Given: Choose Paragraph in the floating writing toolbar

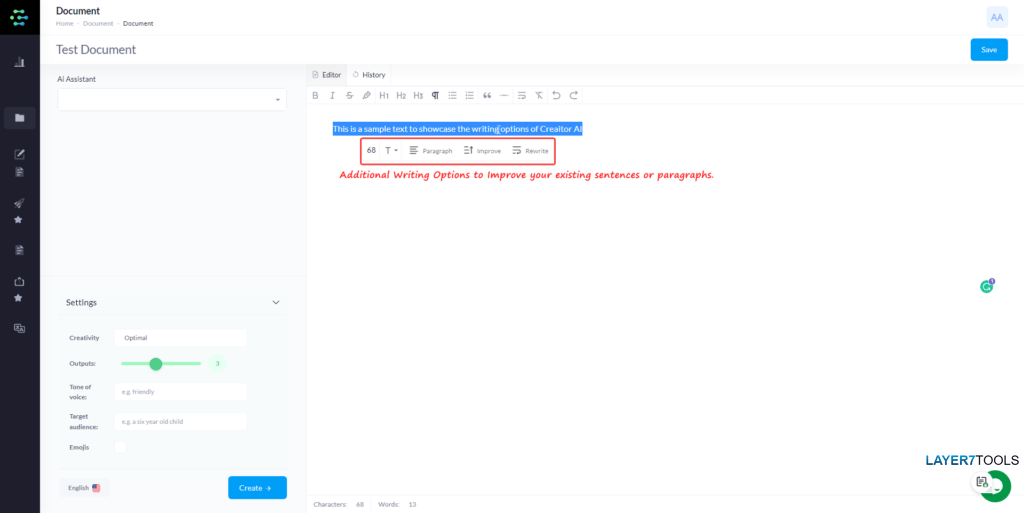Looking at the screenshot, I should tap(430, 151).
